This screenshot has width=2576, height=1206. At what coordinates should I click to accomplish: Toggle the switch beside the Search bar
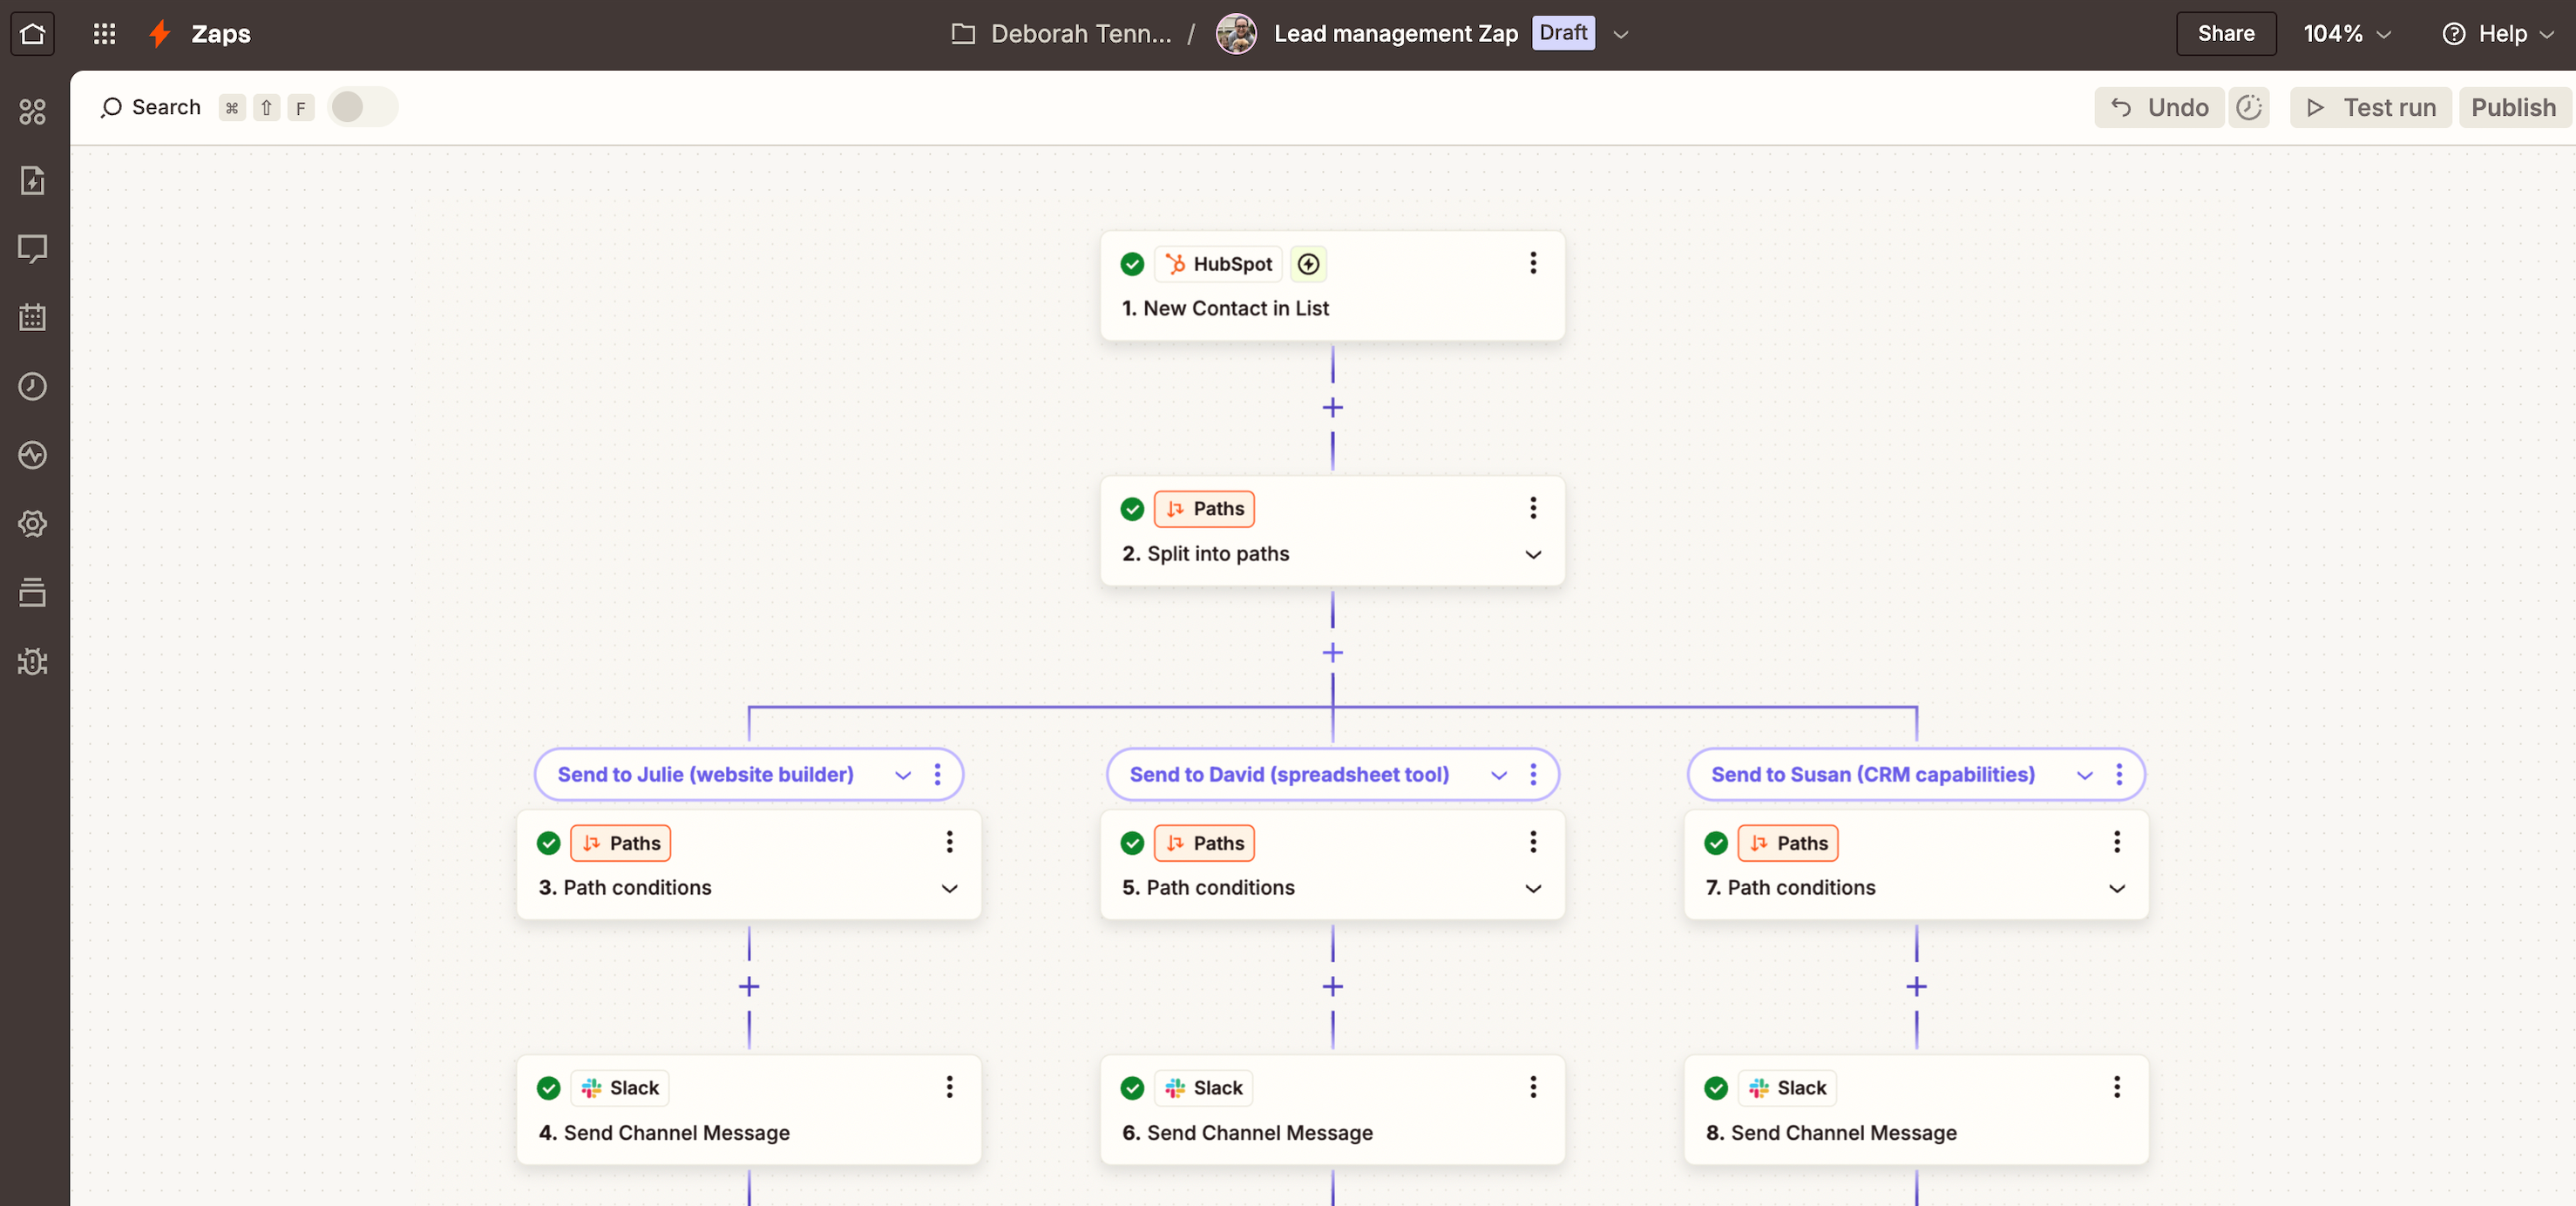(x=362, y=107)
